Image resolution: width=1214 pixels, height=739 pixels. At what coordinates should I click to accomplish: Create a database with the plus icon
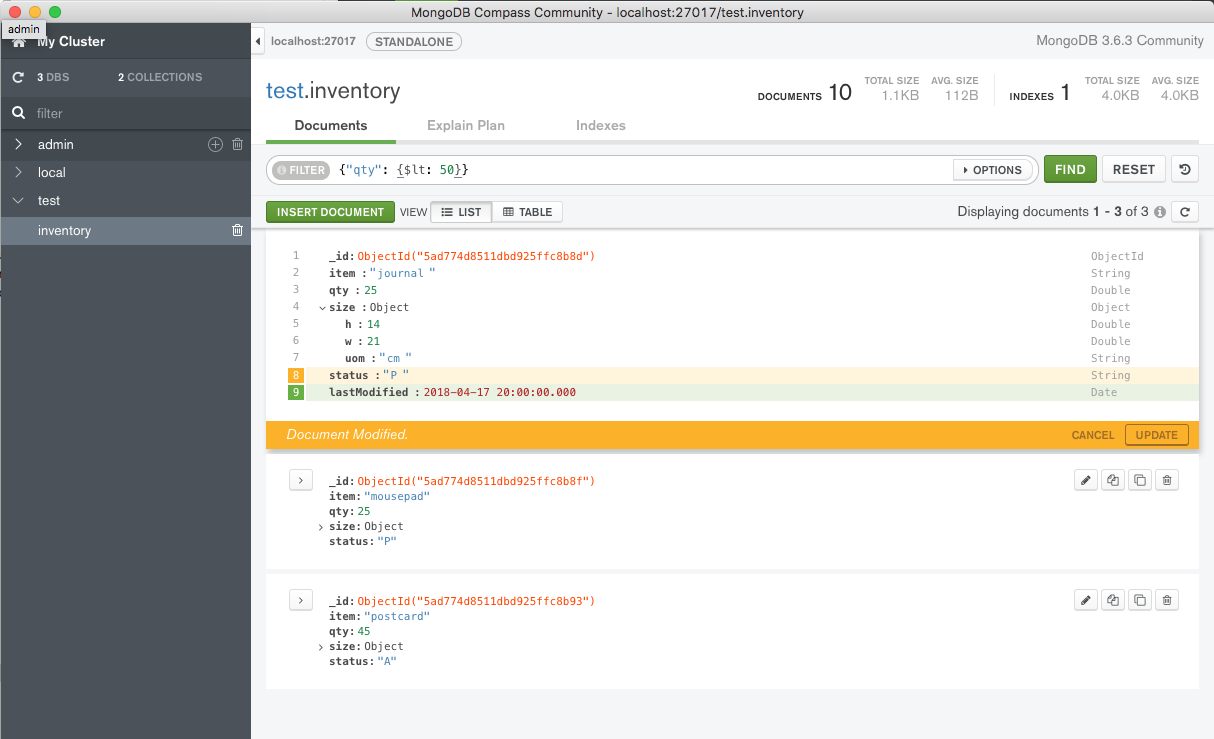pos(215,144)
